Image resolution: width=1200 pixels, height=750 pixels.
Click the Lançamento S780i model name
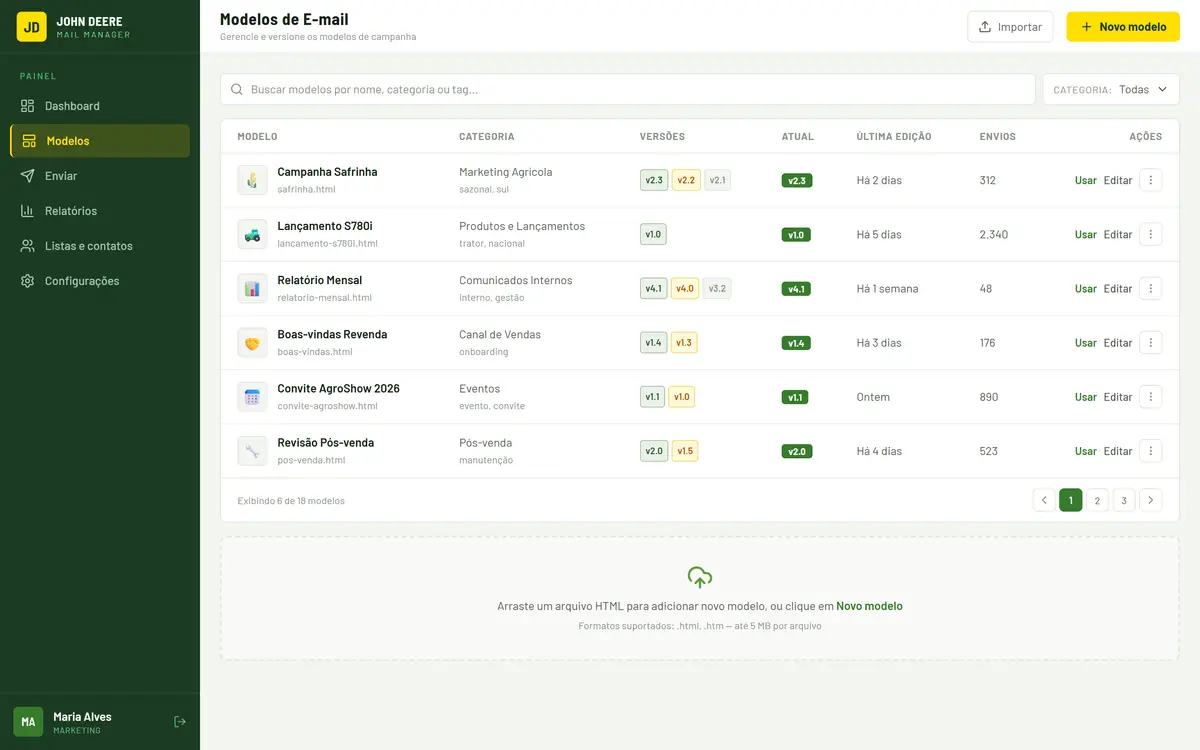325,226
